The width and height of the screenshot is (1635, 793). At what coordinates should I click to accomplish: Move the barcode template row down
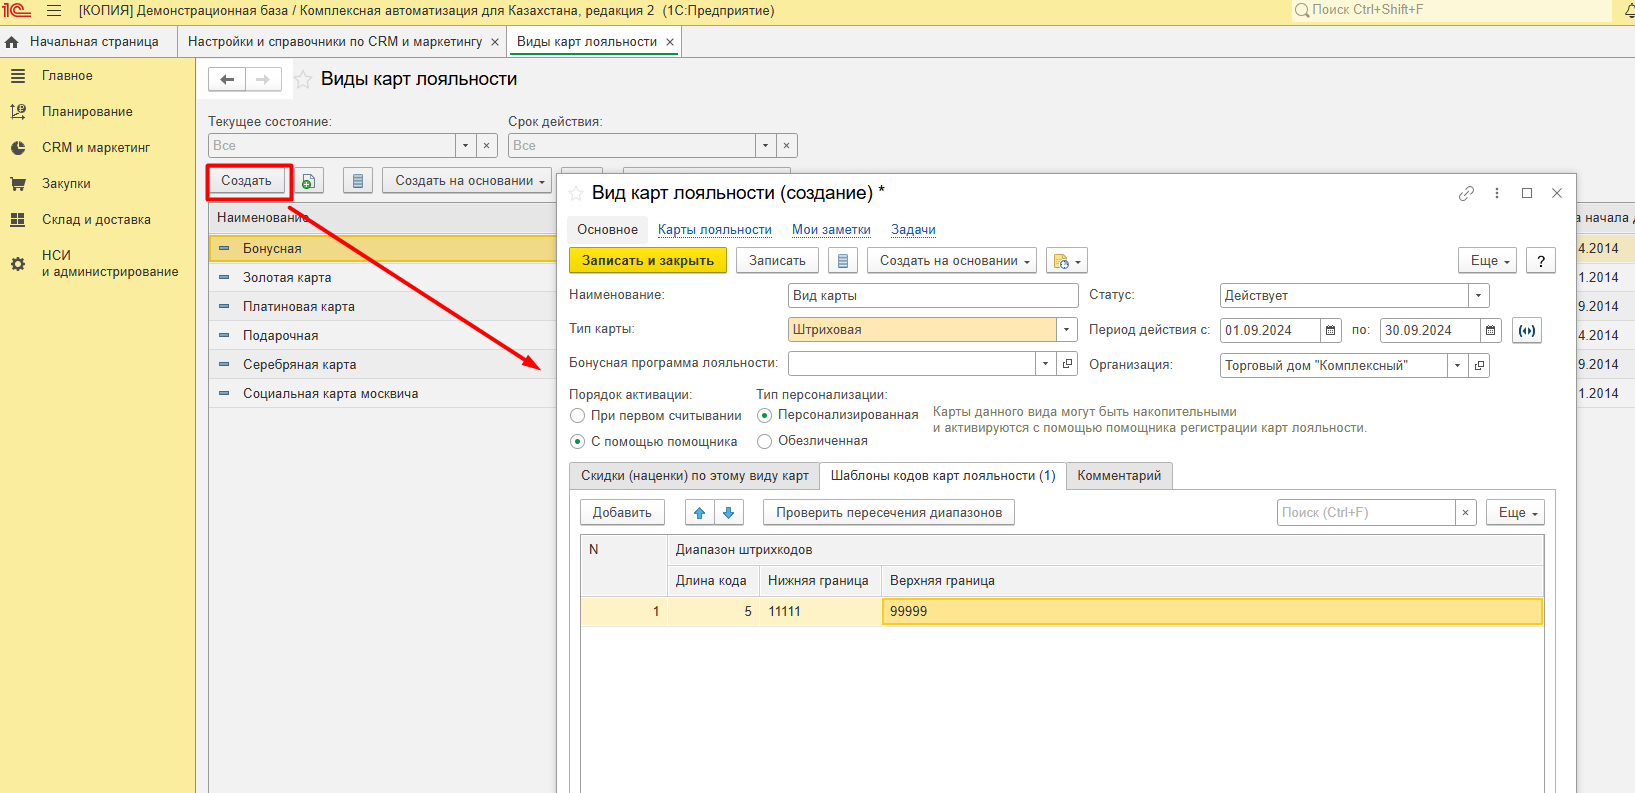pyautogui.click(x=729, y=513)
